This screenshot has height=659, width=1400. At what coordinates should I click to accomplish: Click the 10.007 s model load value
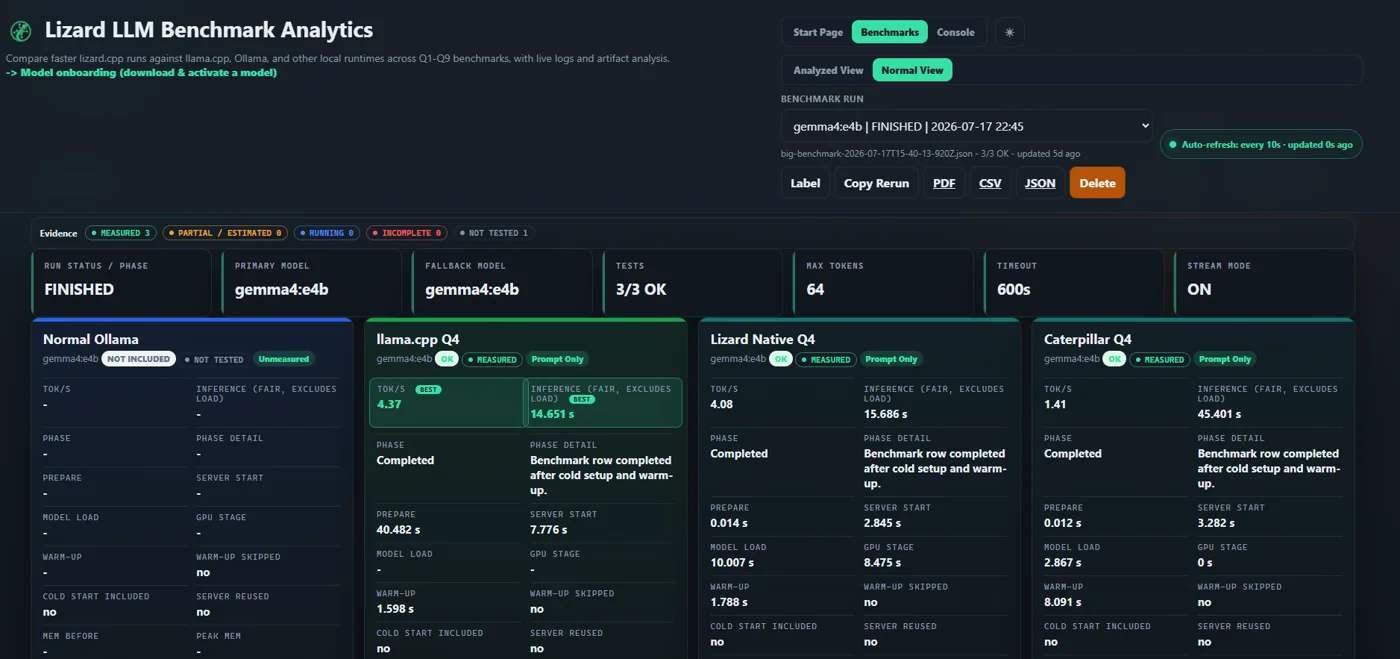pyautogui.click(x=732, y=563)
